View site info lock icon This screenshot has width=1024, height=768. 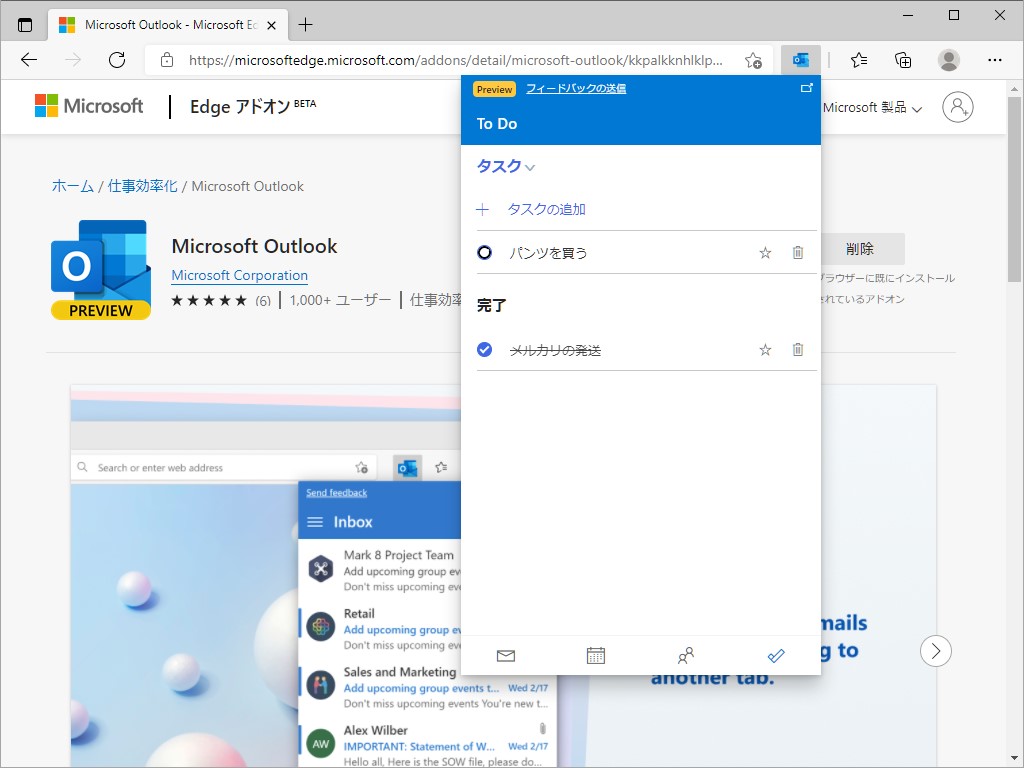tap(167, 60)
